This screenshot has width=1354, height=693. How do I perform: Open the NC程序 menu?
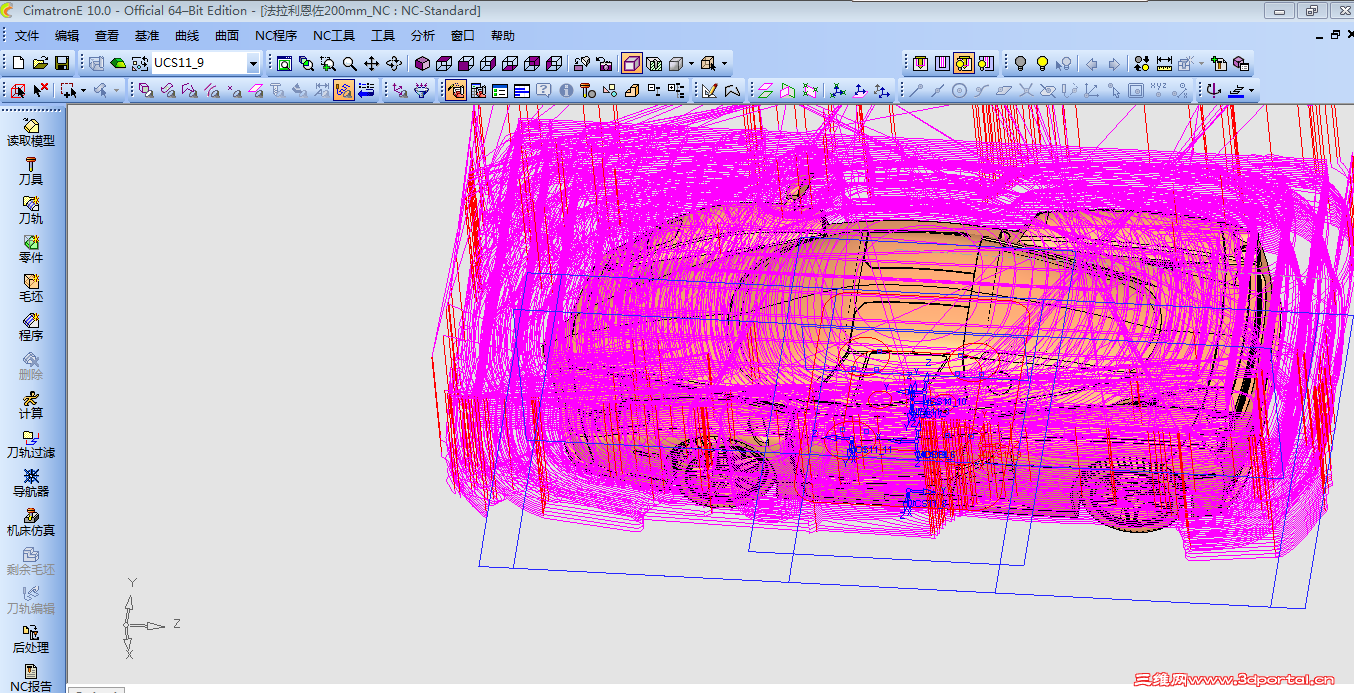click(x=276, y=36)
